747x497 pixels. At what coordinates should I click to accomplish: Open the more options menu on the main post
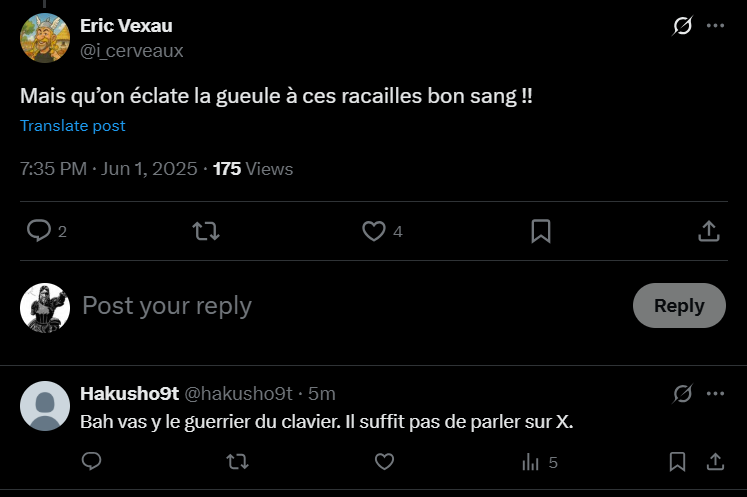tap(715, 26)
